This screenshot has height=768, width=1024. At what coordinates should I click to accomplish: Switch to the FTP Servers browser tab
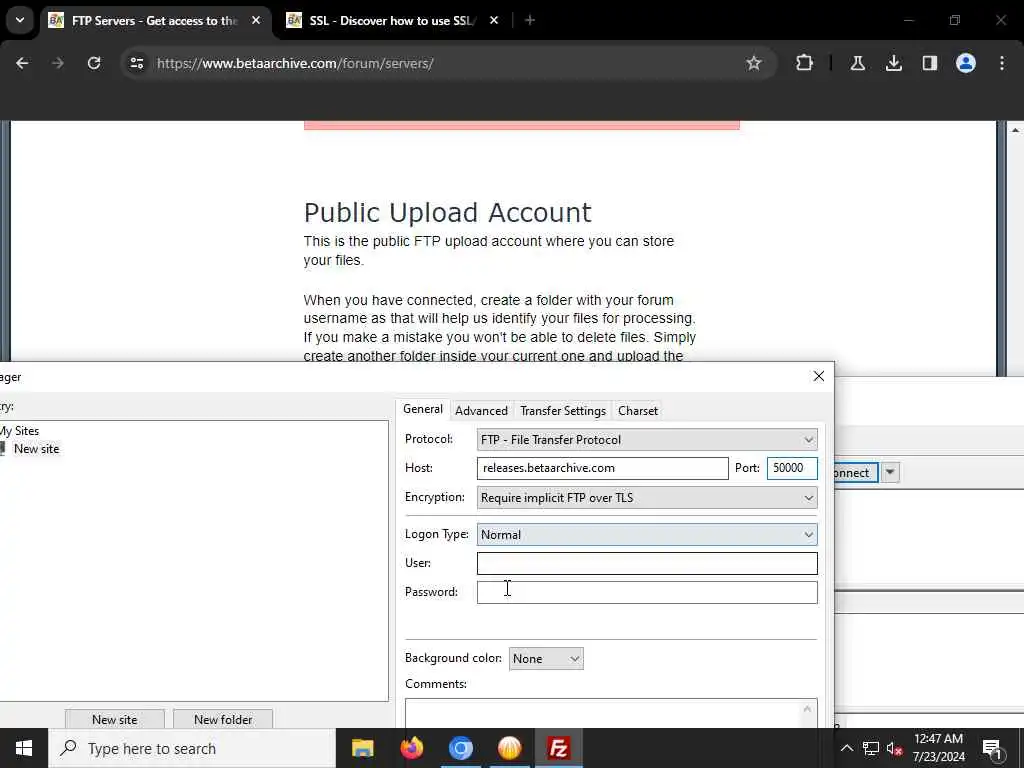[x=154, y=20]
